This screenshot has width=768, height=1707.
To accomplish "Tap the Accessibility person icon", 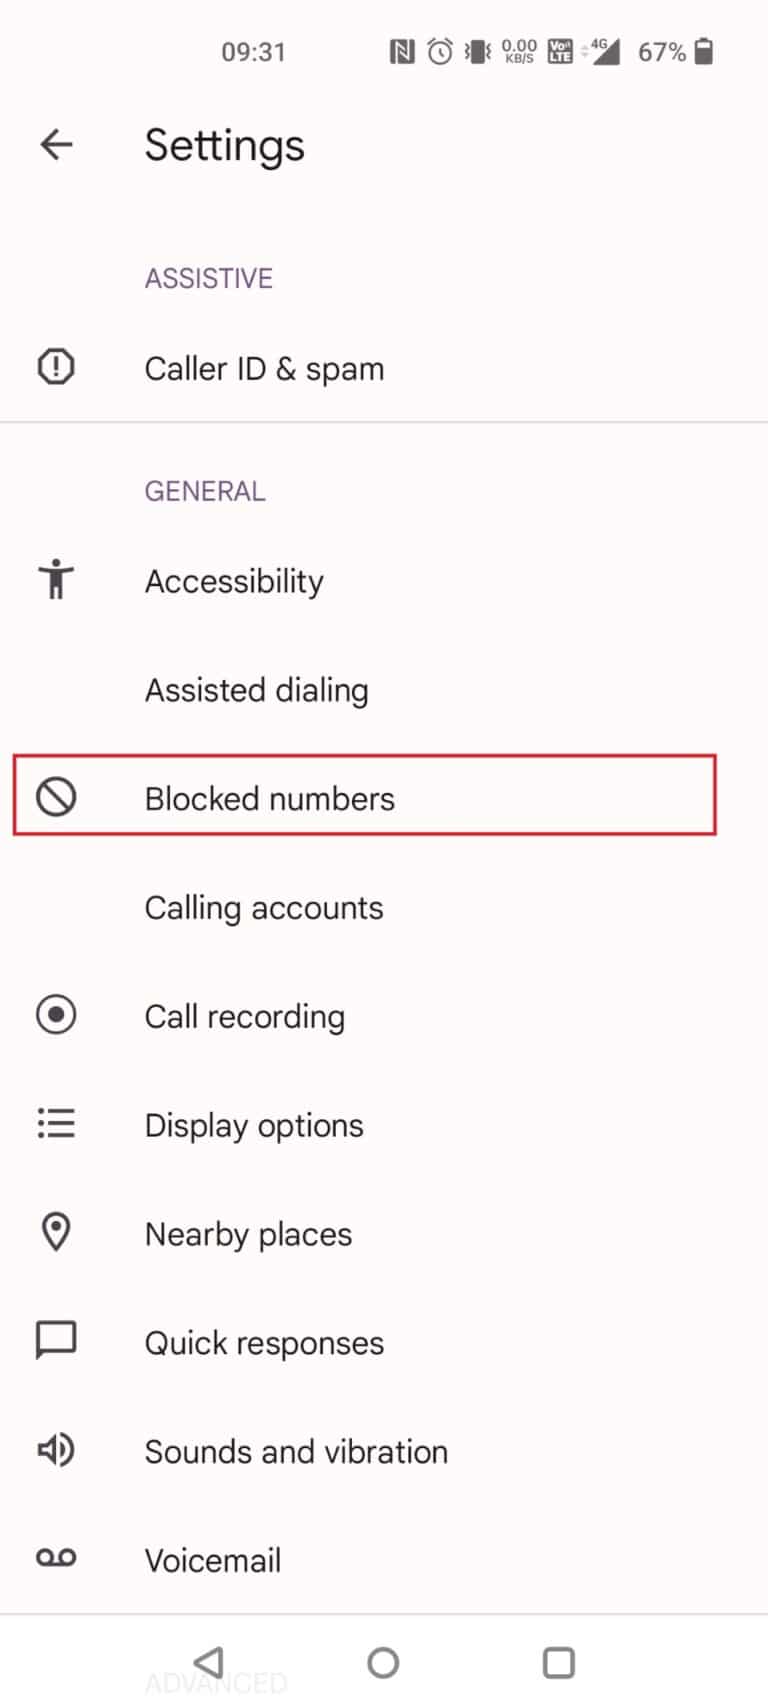I will coord(56,579).
